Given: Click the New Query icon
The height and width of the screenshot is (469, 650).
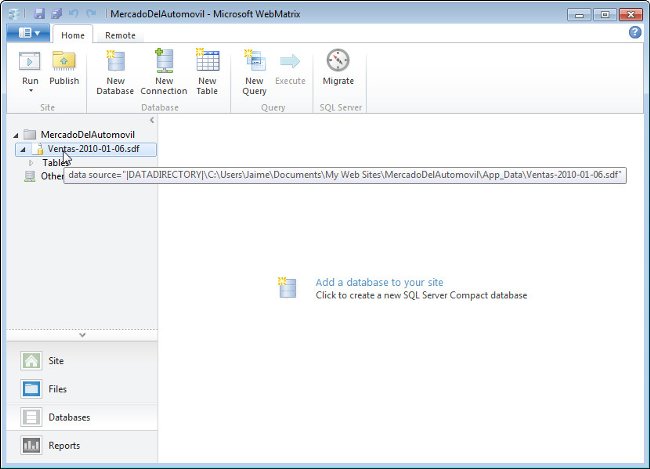Looking at the screenshot, I should 254,61.
